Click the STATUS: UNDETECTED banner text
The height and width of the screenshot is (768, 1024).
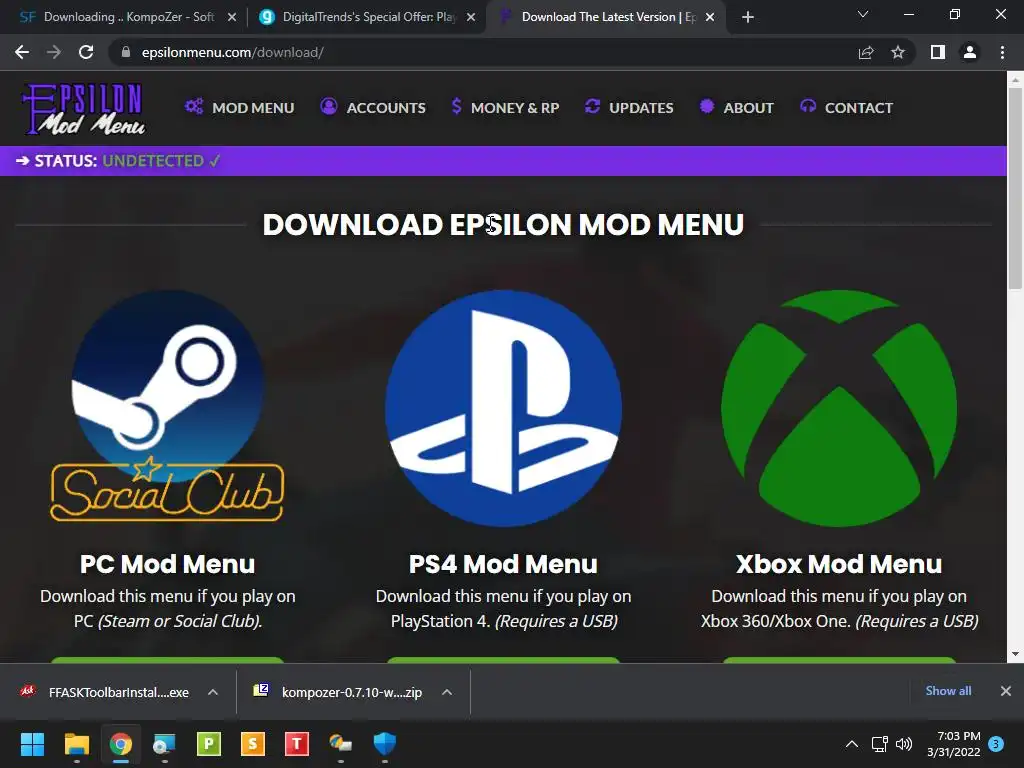point(118,161)
